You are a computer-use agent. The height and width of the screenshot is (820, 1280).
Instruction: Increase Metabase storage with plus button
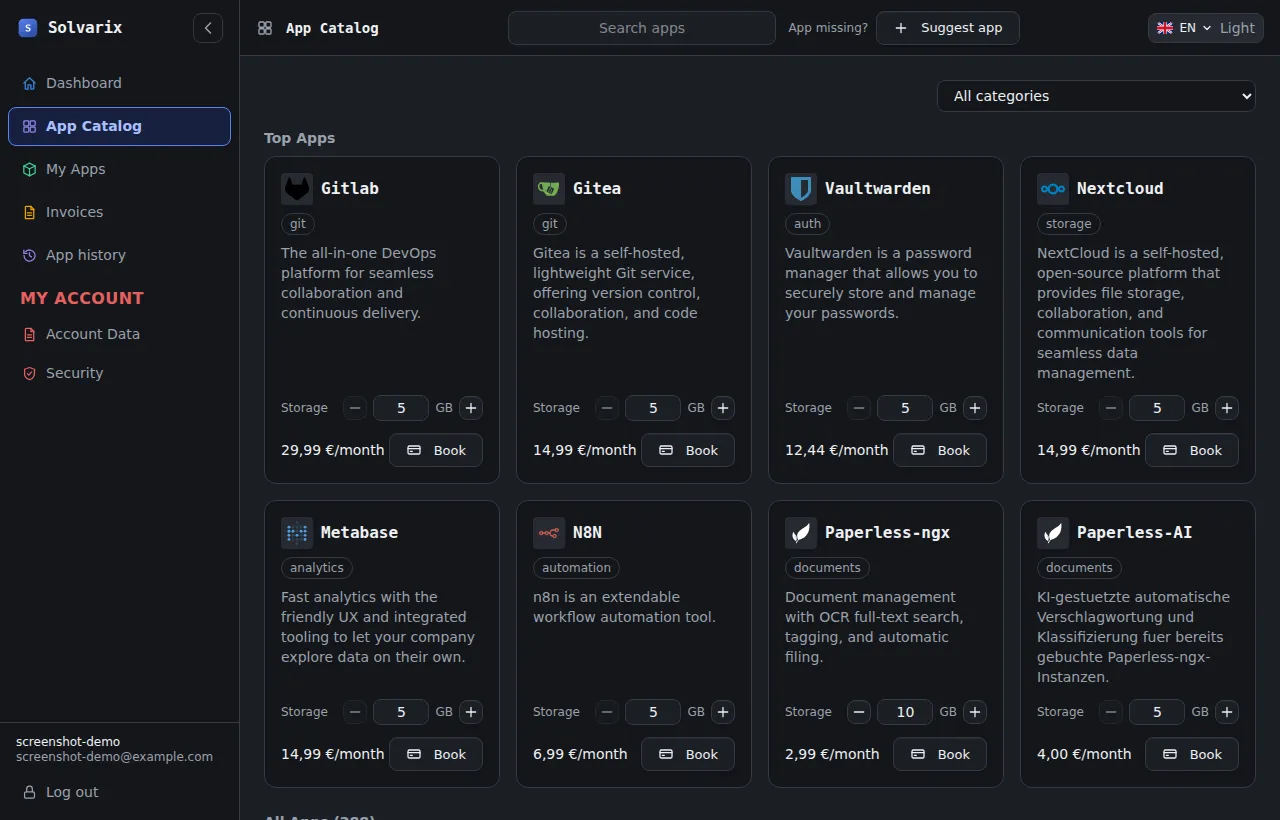[x=471, y=712]
